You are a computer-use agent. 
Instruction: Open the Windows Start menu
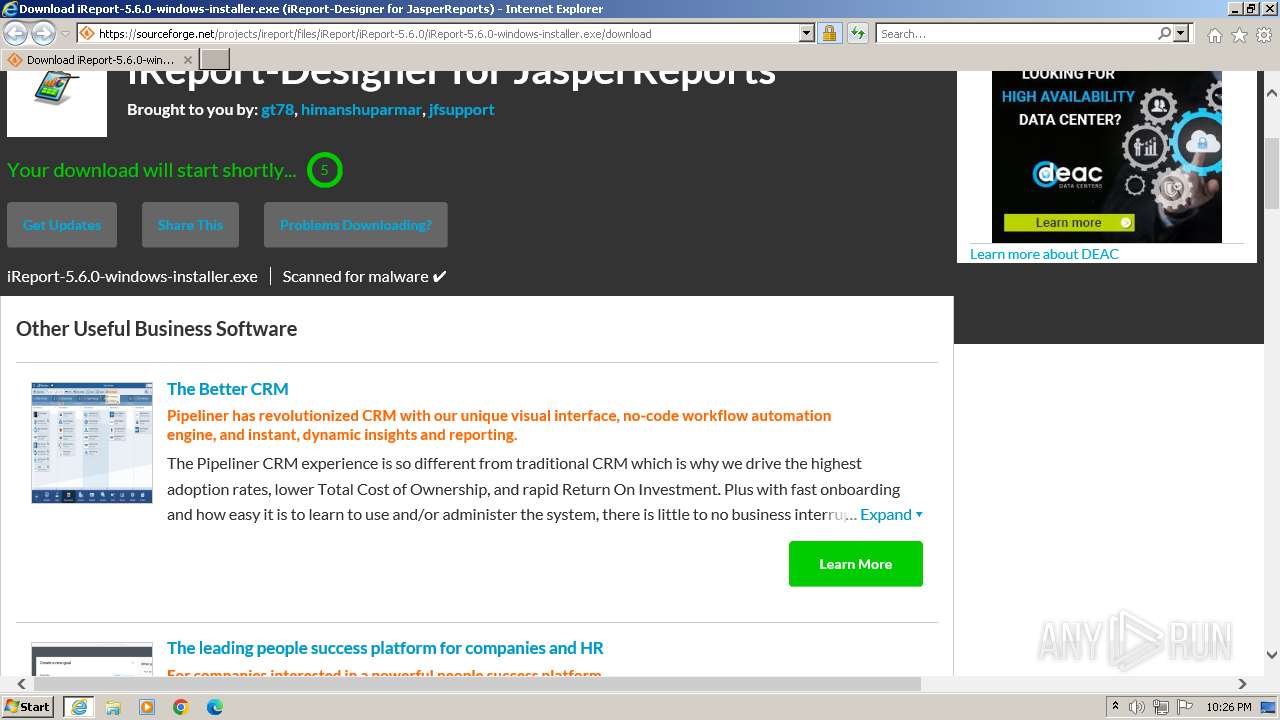click(x=28, y=706)
